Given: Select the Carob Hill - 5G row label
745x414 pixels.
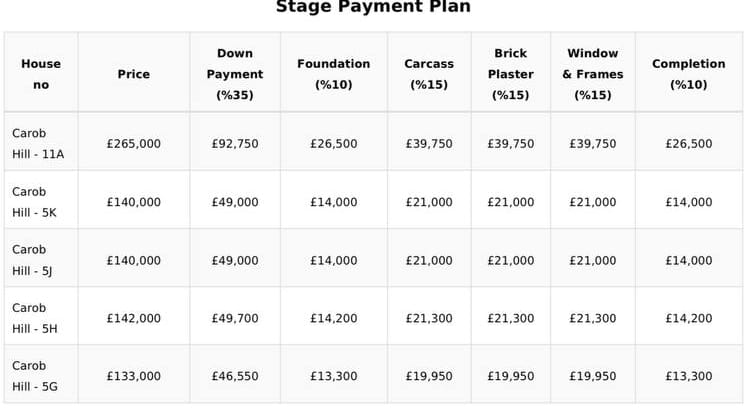Looking at the screenshot, I should [35, 376].
